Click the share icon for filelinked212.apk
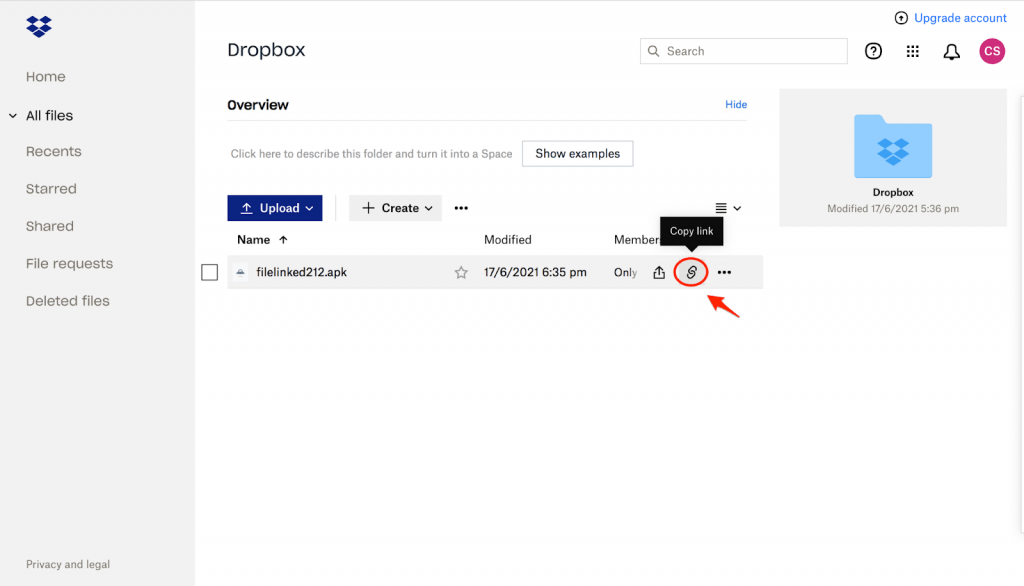 (x=659, y=272)
